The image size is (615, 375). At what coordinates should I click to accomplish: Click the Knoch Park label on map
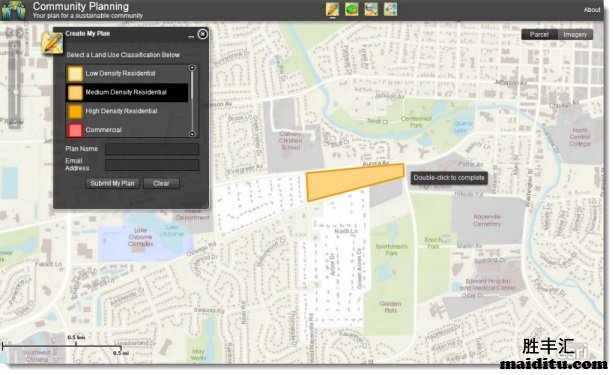point(433,243)
